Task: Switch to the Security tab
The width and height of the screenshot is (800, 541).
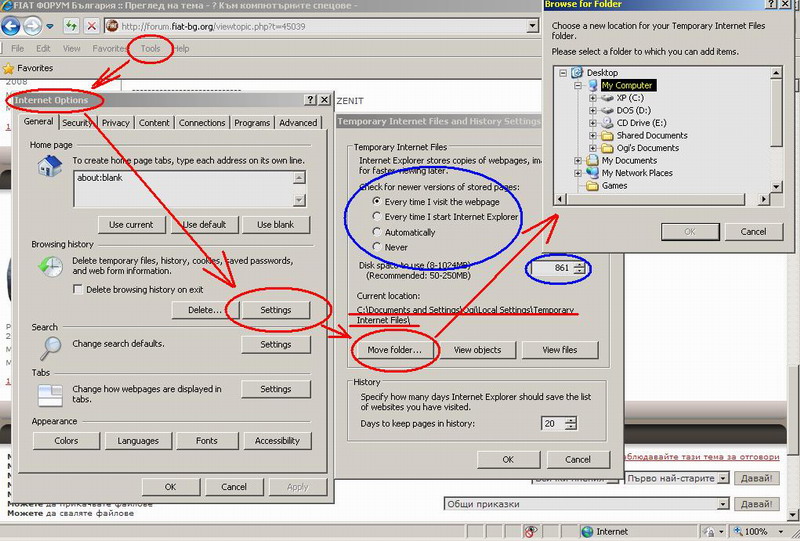Action: coord(77,122)
